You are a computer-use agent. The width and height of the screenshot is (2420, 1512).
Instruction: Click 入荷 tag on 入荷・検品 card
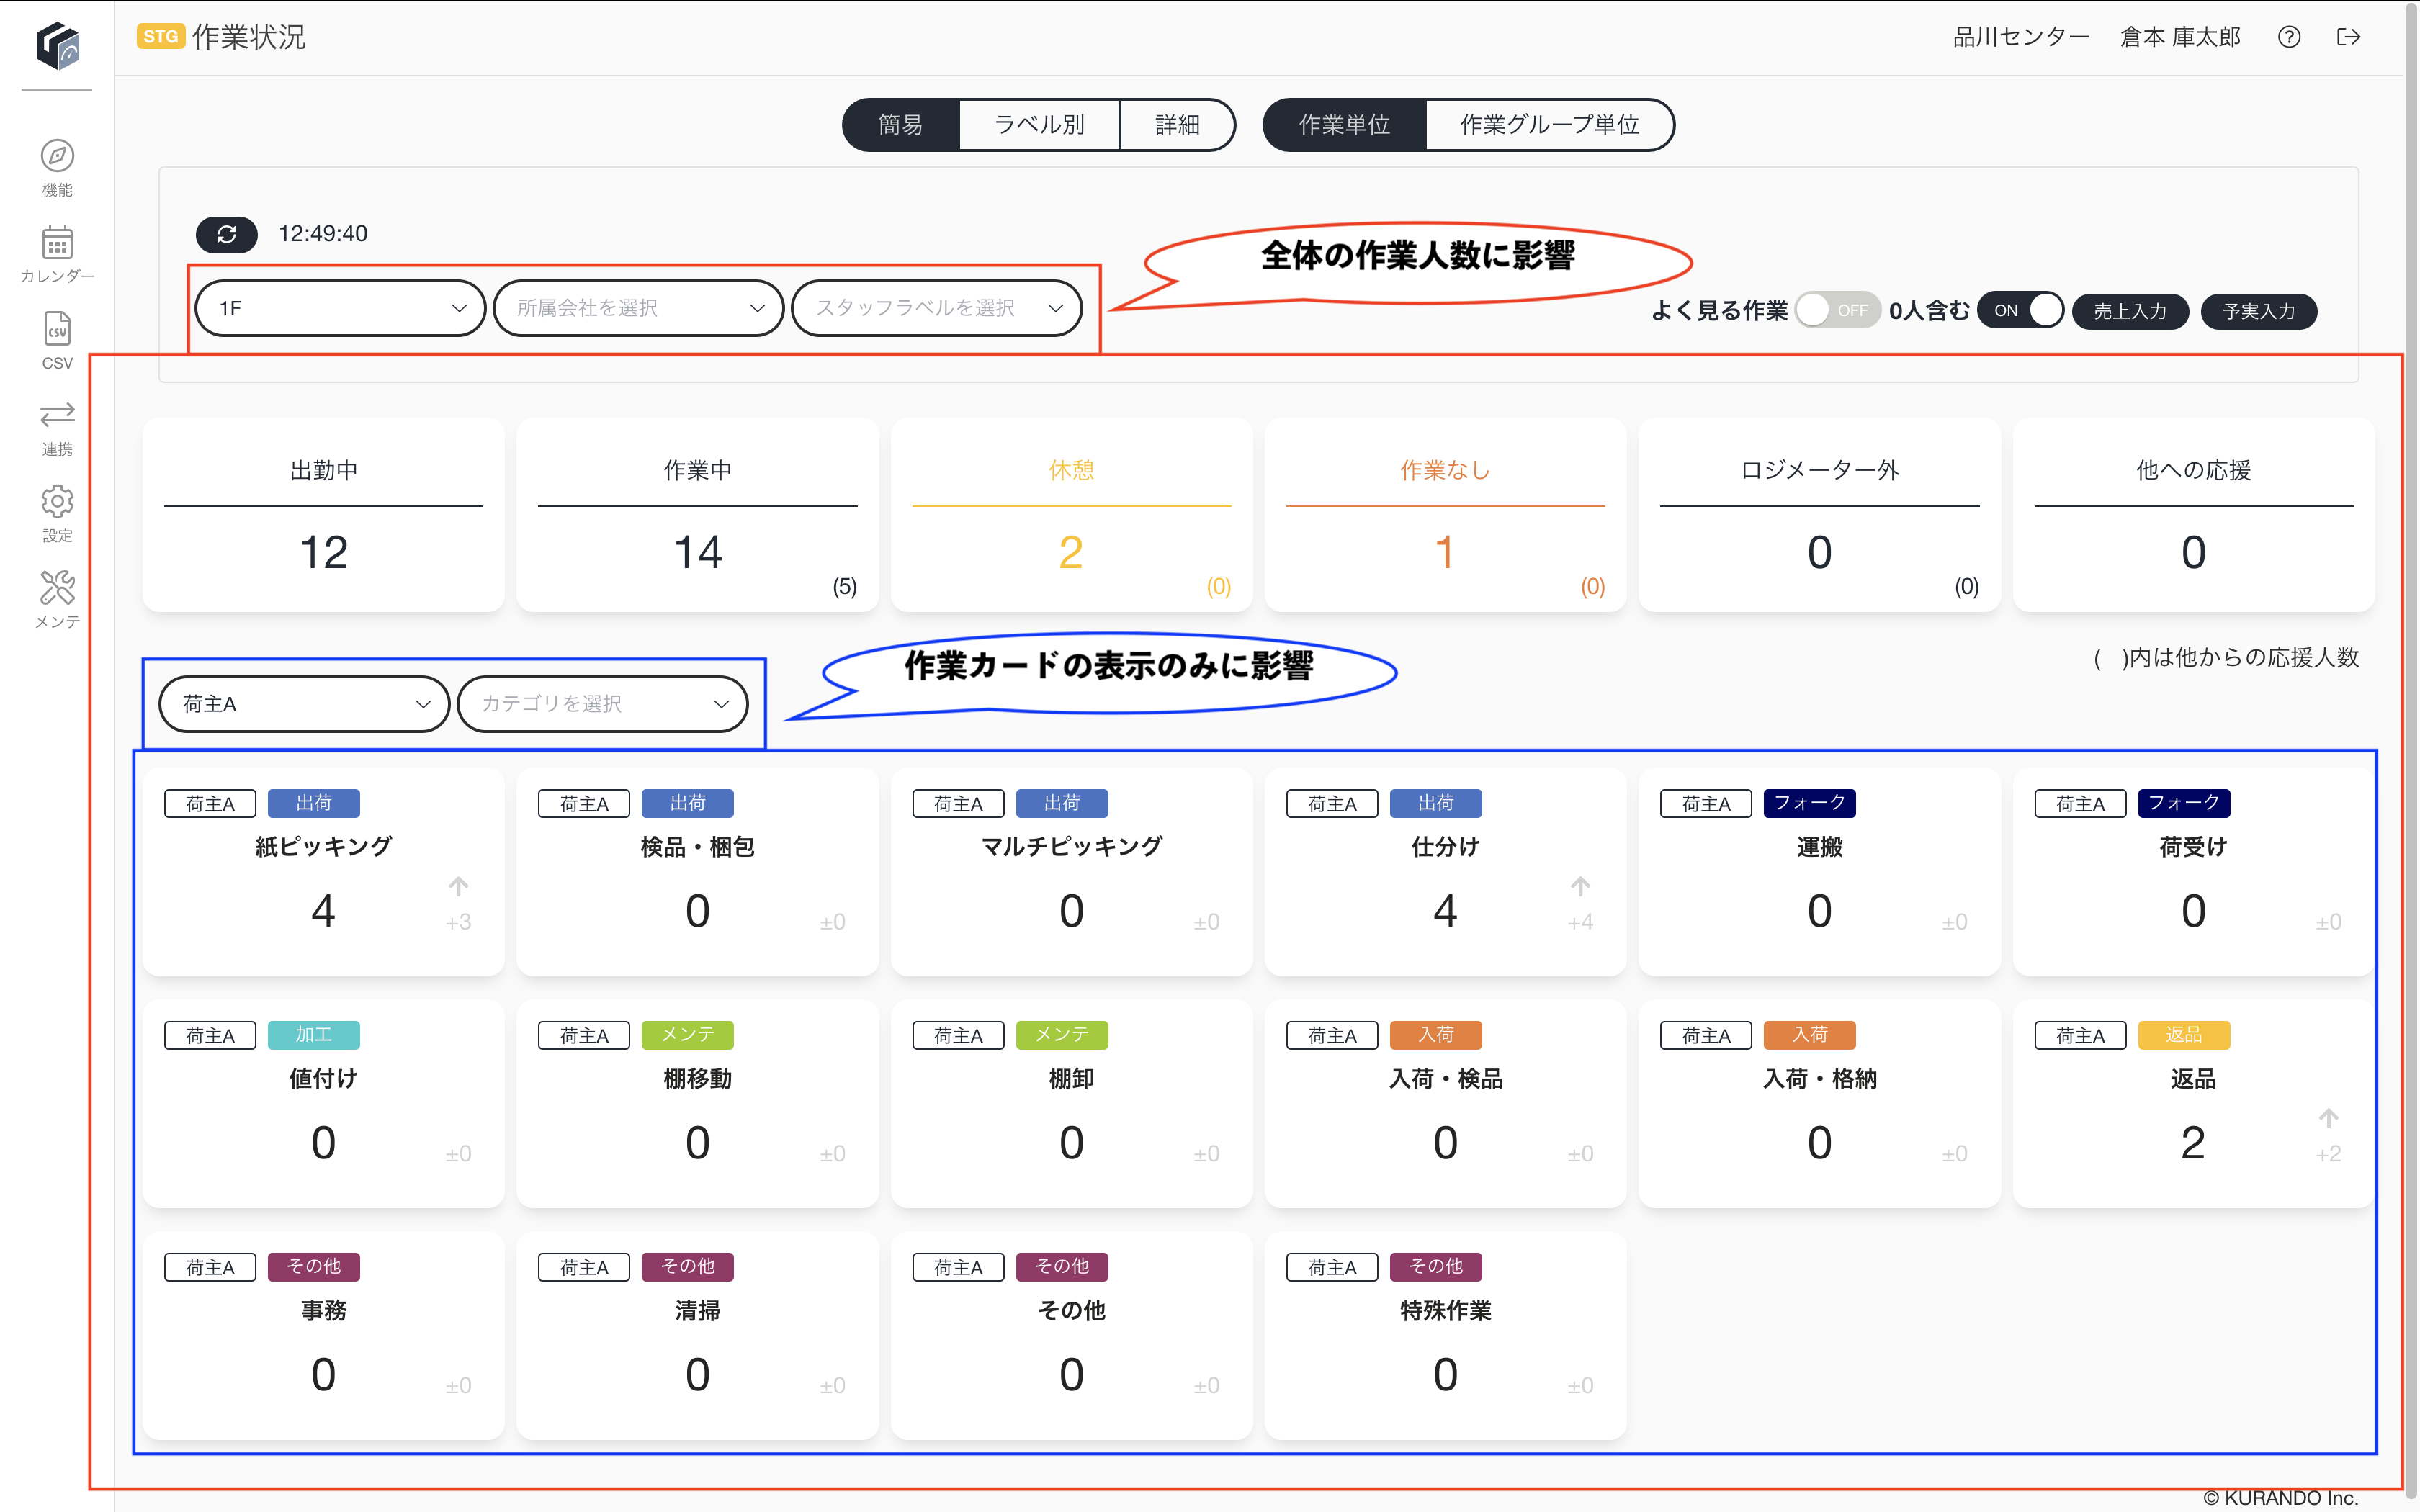(1436, 1035)
